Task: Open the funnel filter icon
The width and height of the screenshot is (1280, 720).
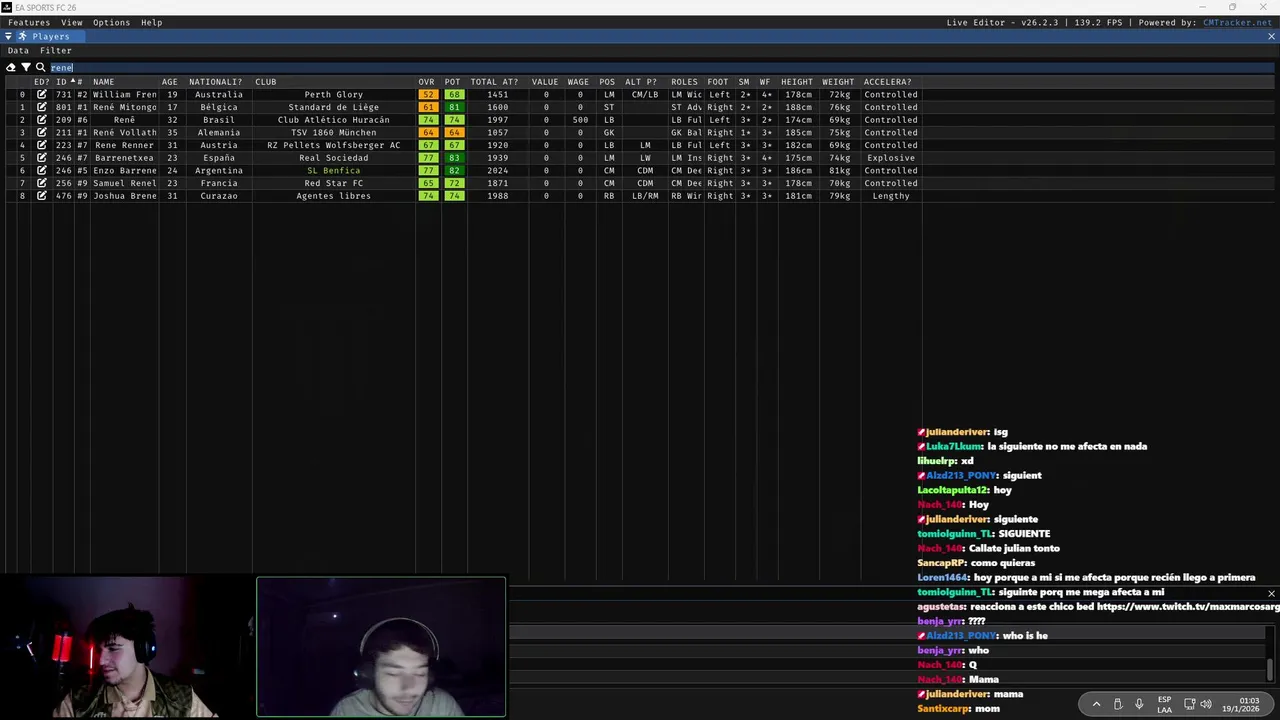Action: [26, 67]
